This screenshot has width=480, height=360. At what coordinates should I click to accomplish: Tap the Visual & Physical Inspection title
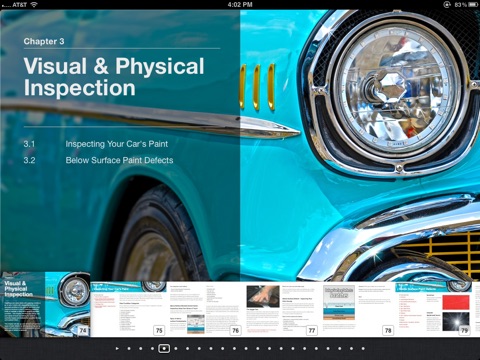pos(114,77)
